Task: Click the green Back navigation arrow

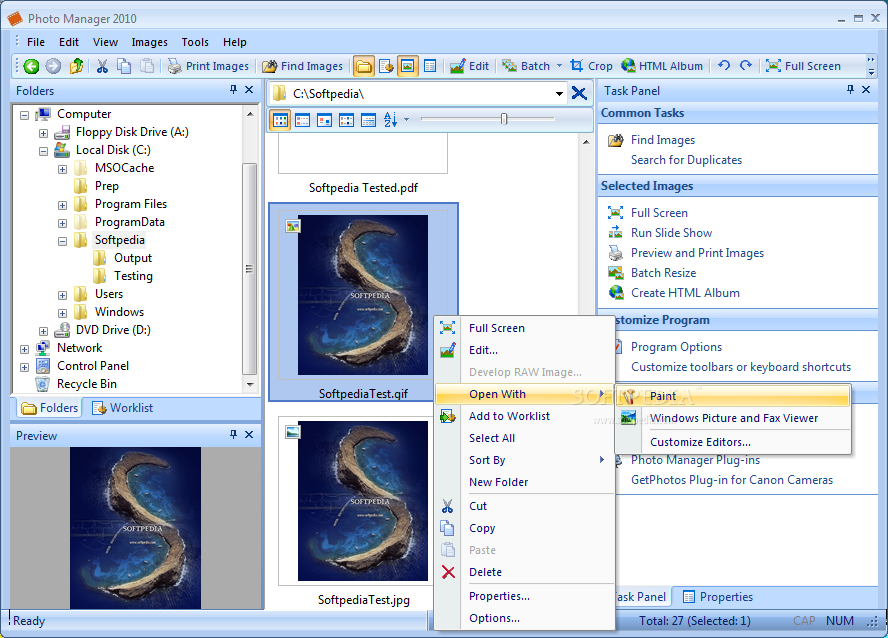Action: [x=31, y=66]
